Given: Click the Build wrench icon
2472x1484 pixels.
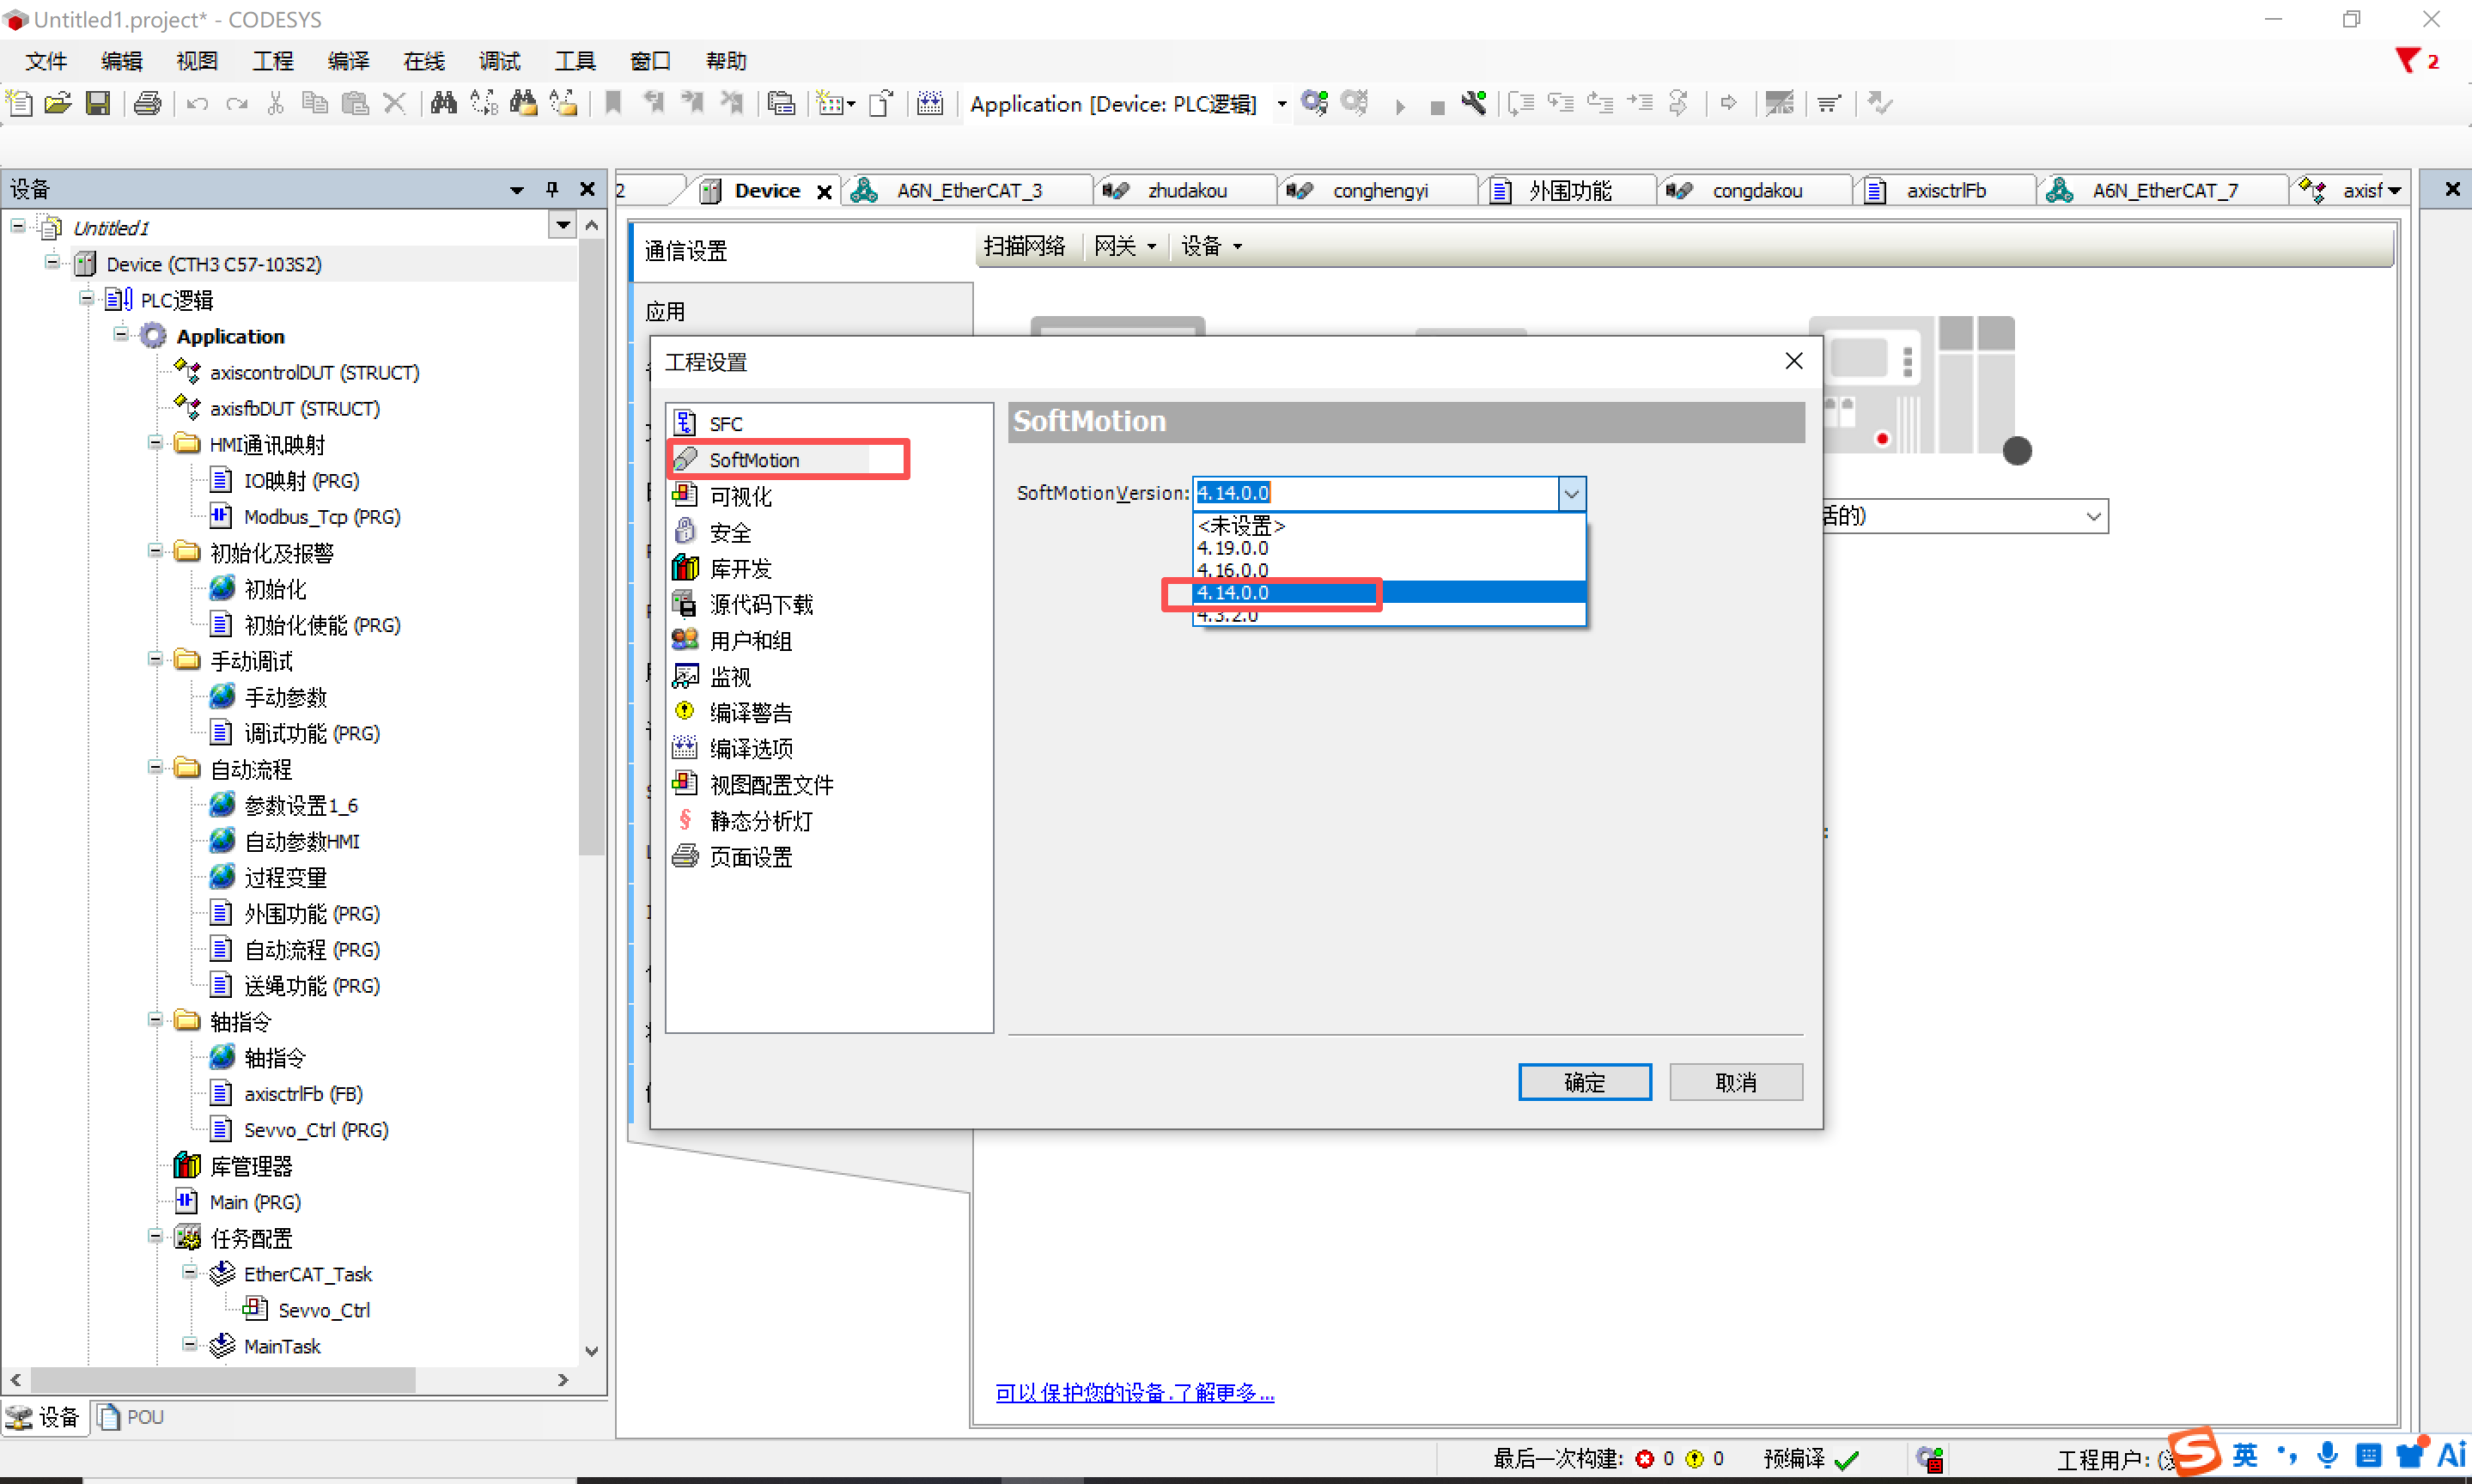Looking at the screenshot, I should (x=1474, y=103).
